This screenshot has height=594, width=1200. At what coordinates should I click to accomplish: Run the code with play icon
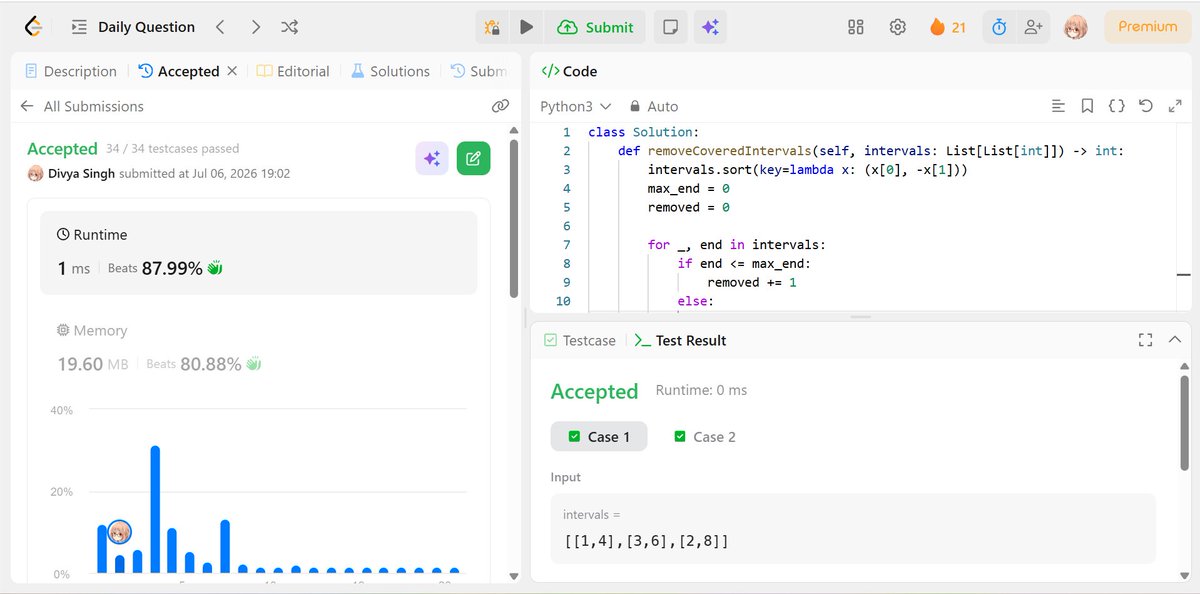point(526,27)
